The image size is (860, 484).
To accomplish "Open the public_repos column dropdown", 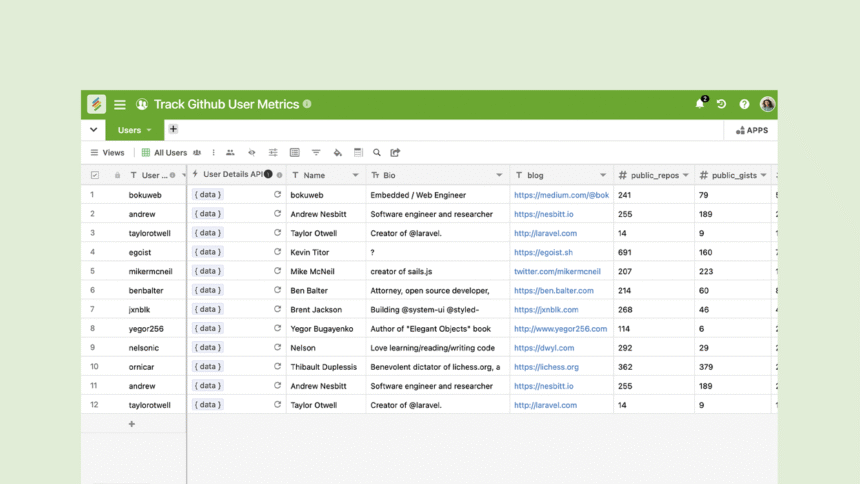I will (686, 175).
